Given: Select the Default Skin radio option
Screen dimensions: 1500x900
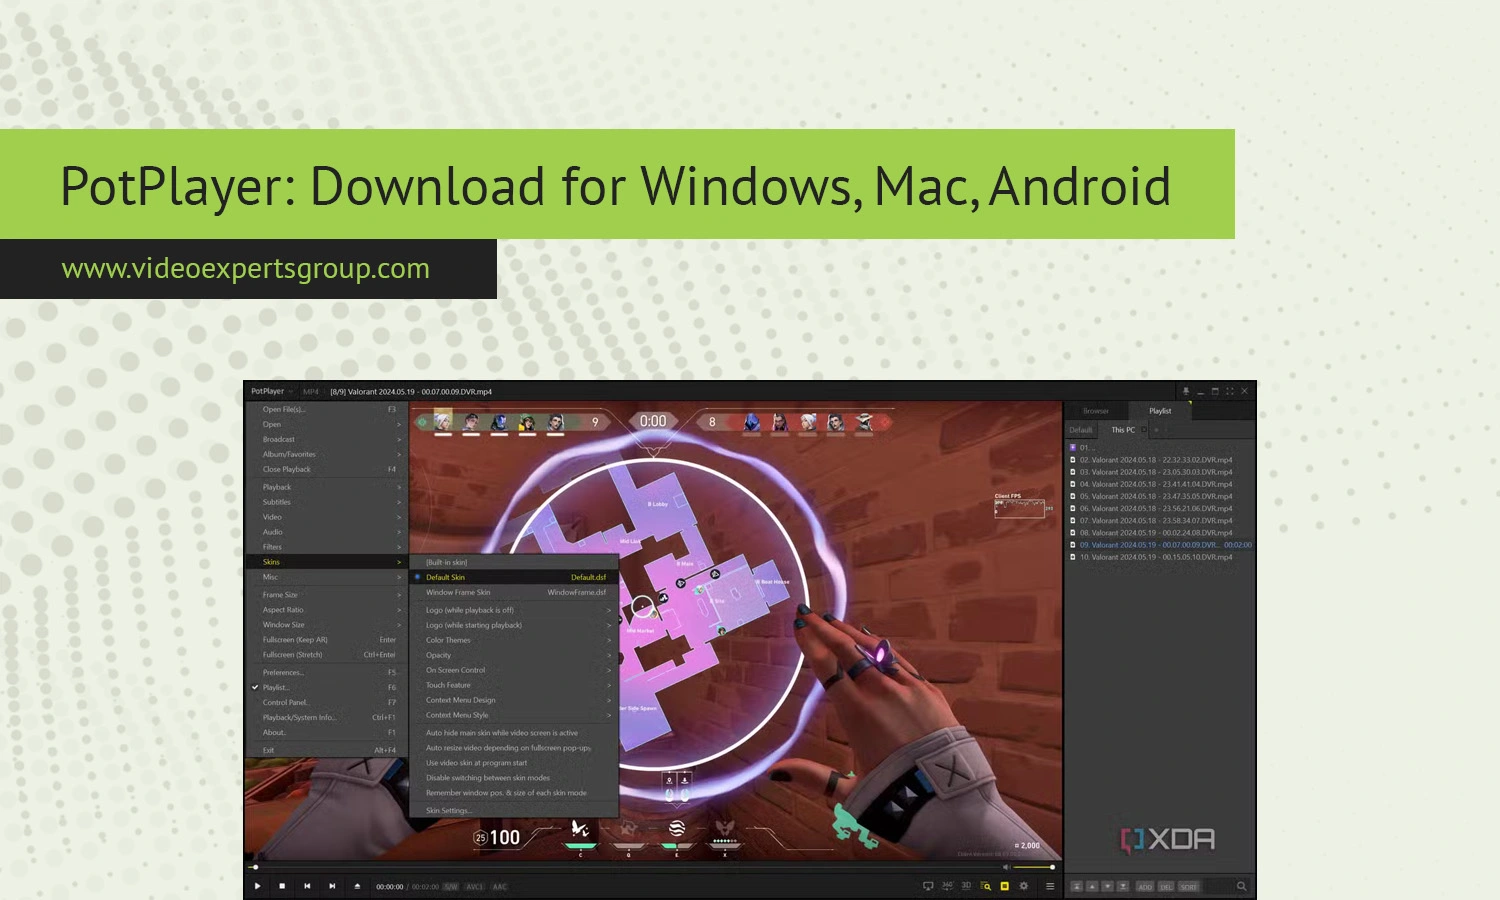Looking at the screenshot, I should [514, 577].
